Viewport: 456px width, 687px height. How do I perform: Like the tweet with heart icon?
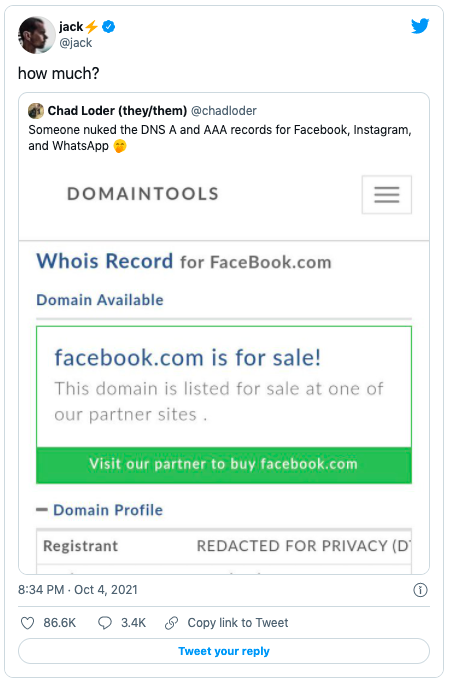click(x=28, y=623)
